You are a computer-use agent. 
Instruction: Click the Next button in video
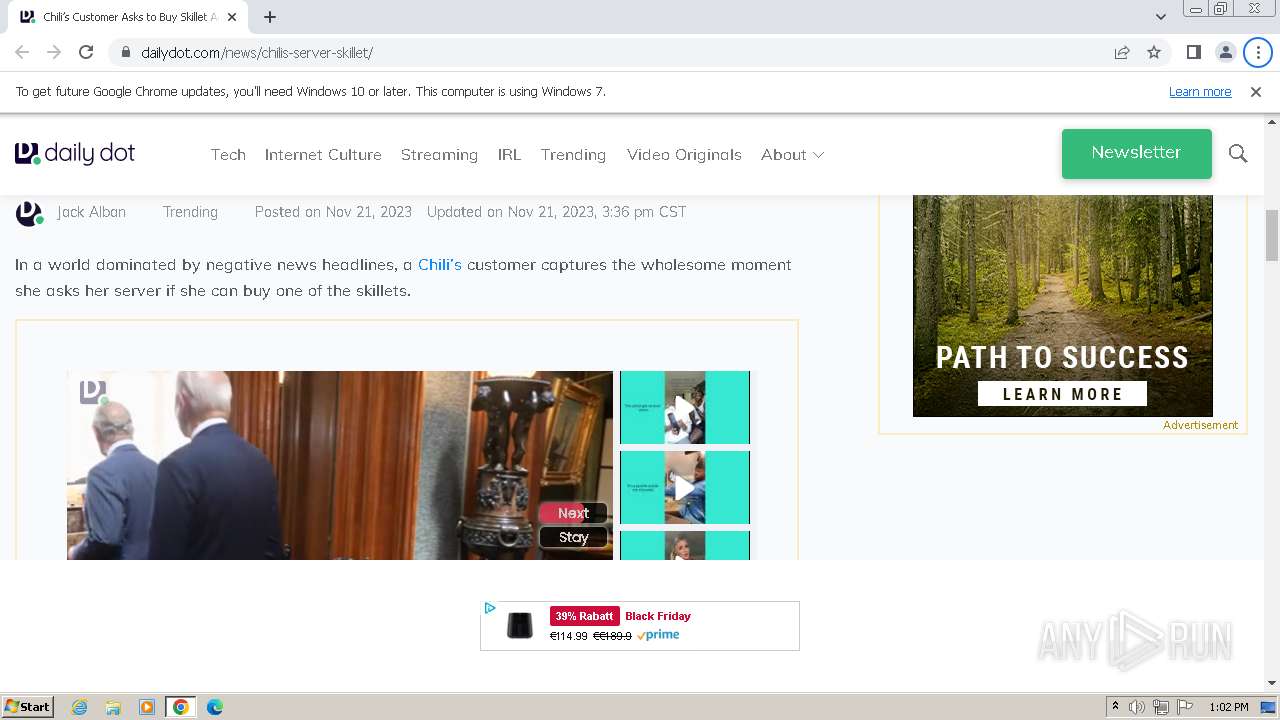(x=573, y=513)
